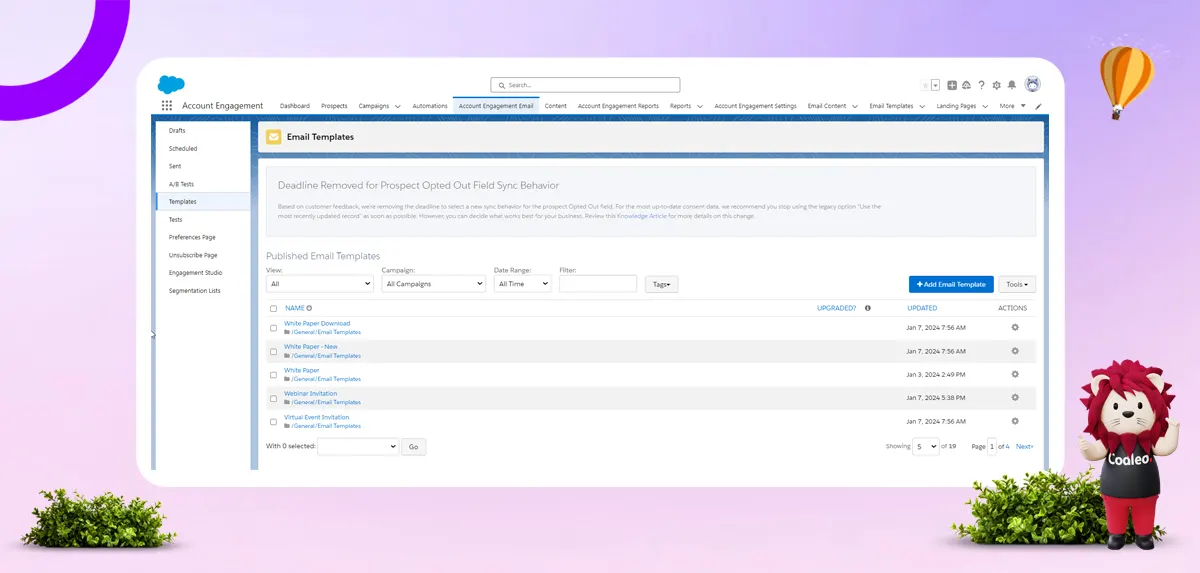
Task: Open the App Launcher grid icon
Action: tap(167, 105)
